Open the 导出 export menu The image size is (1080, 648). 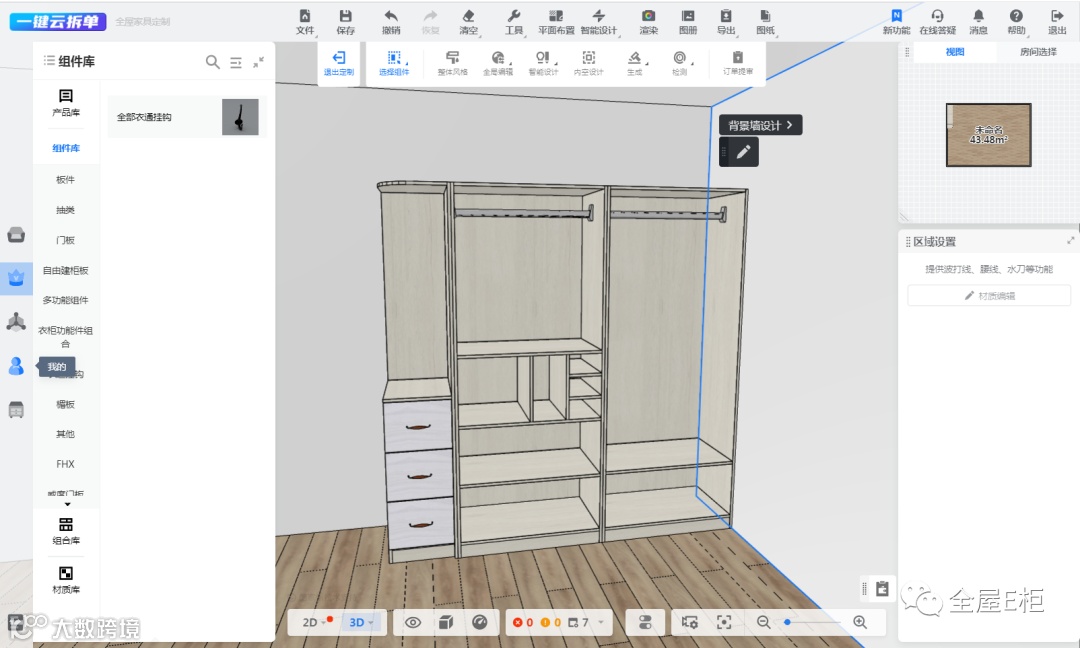click(x=726, y=22)
